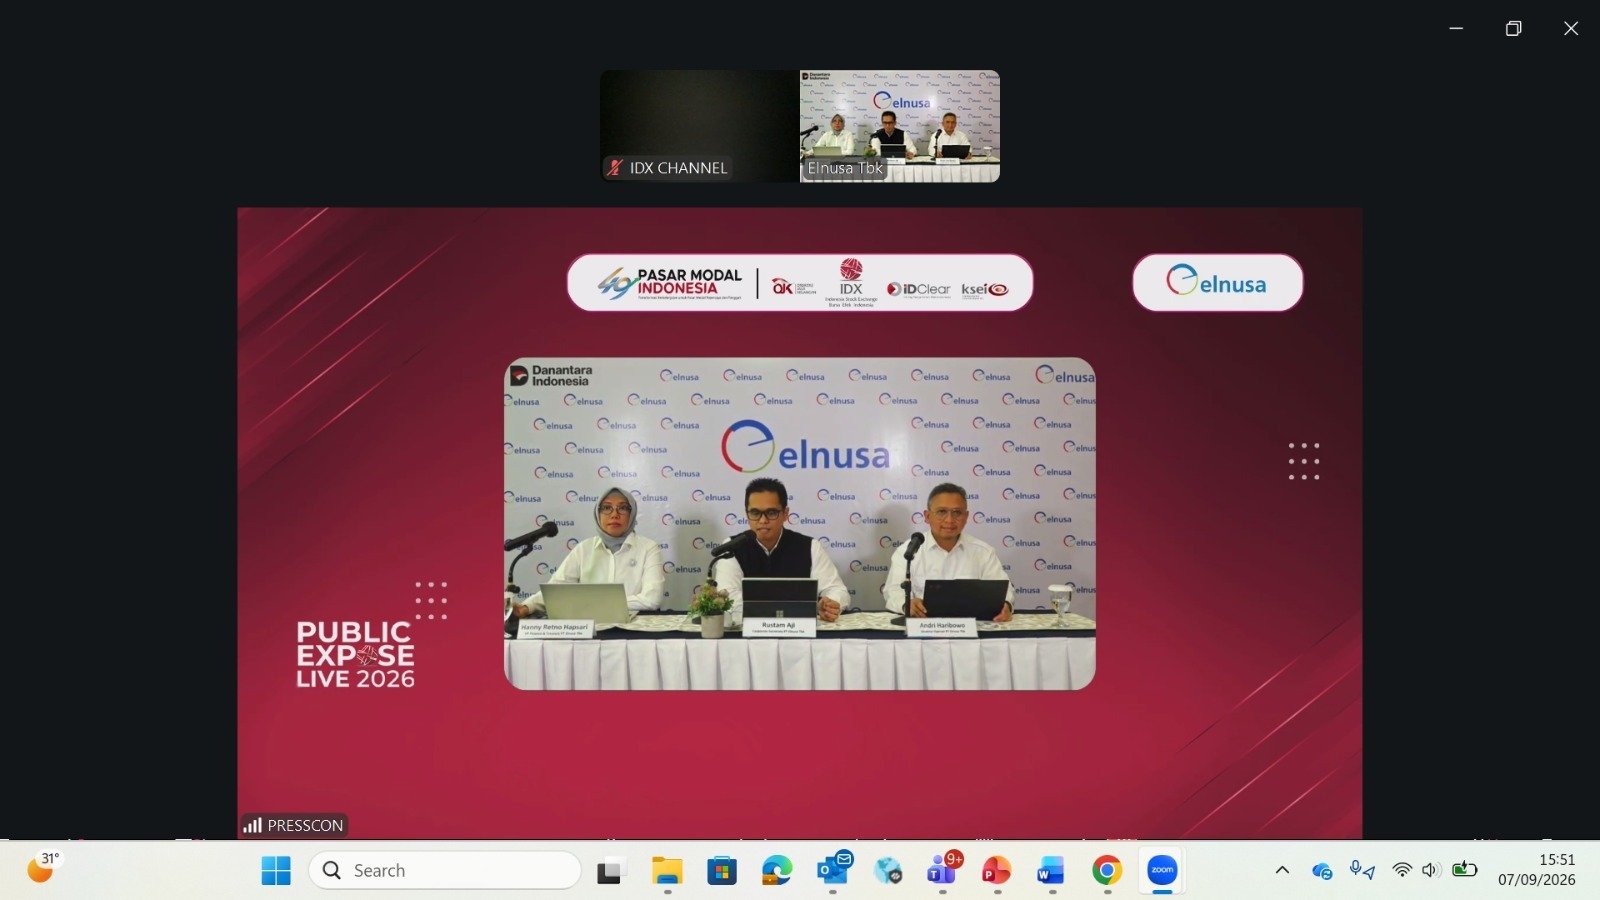Select the Elnusa Tbk video thumbnail
The height and width of the screenshot is (900, 1600).
(900, 126)
